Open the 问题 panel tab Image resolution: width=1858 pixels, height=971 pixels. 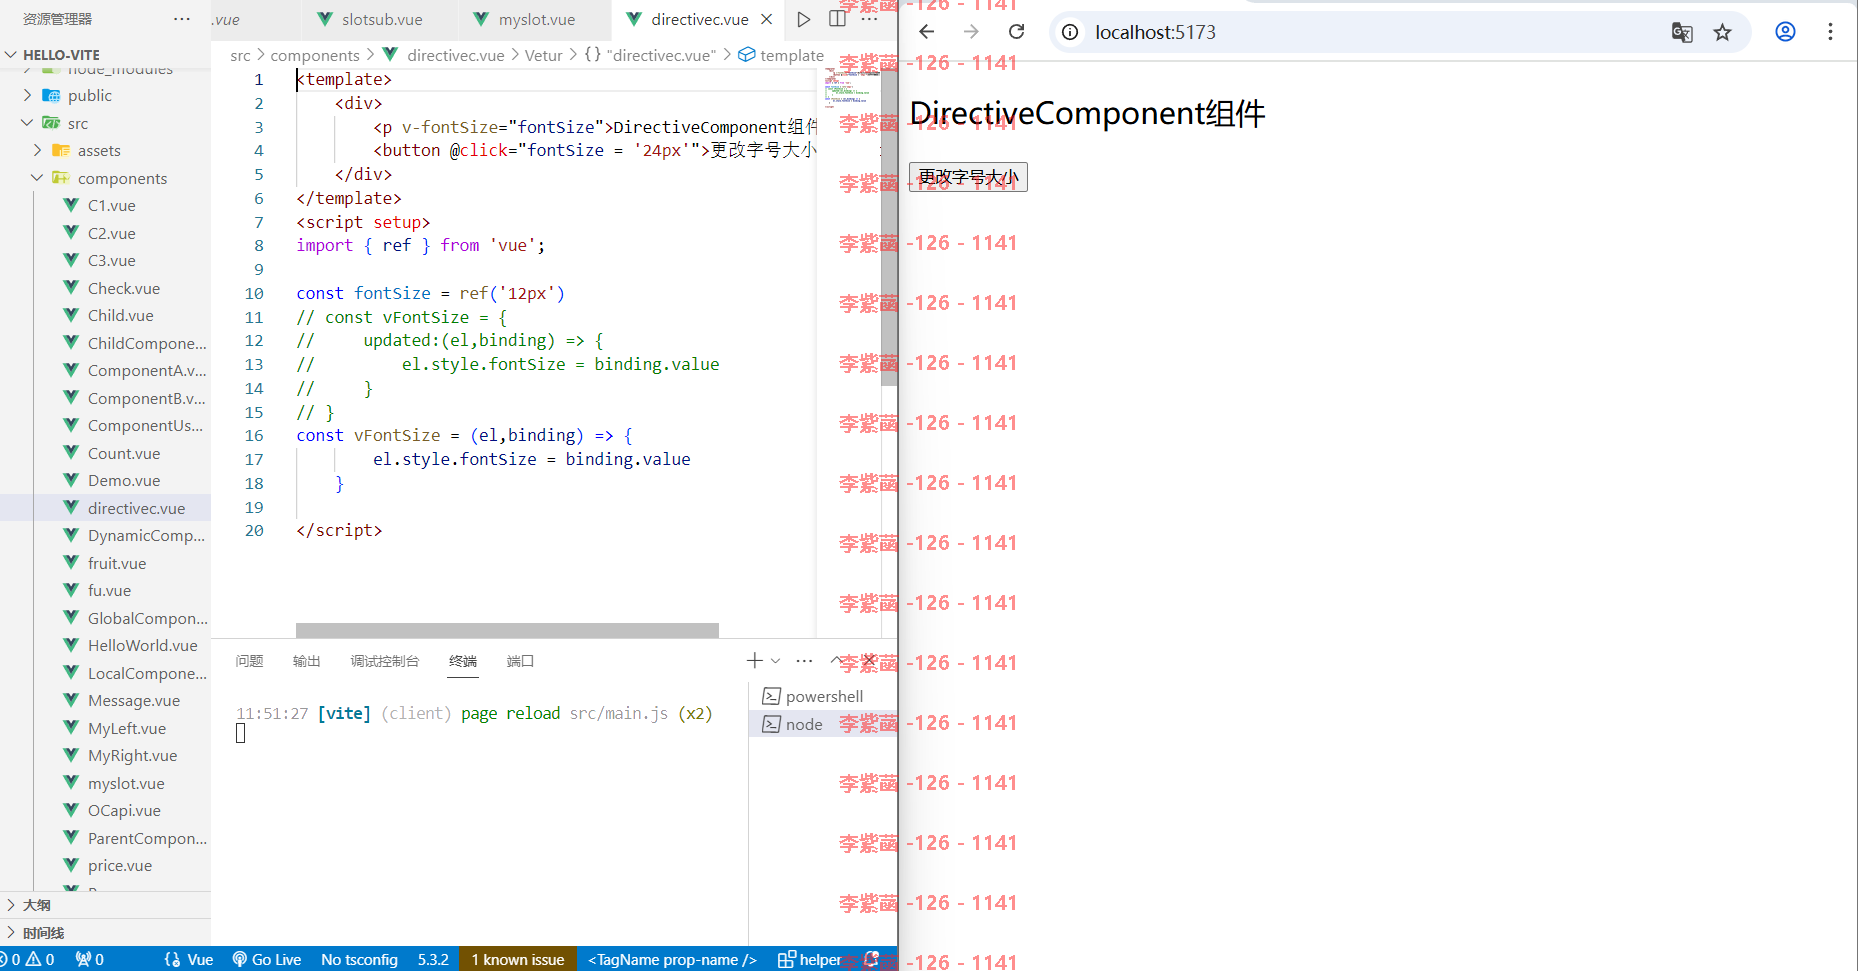pos(249,661)
